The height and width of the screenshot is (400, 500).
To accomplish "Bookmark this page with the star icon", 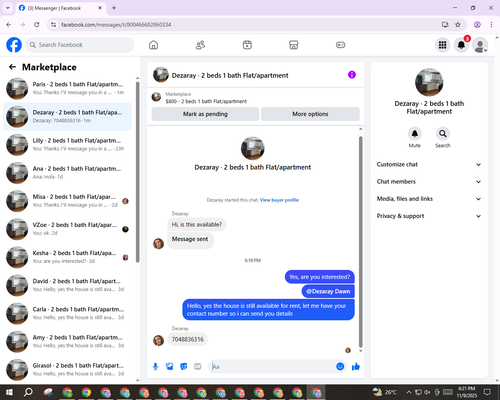I will point(458,25).
